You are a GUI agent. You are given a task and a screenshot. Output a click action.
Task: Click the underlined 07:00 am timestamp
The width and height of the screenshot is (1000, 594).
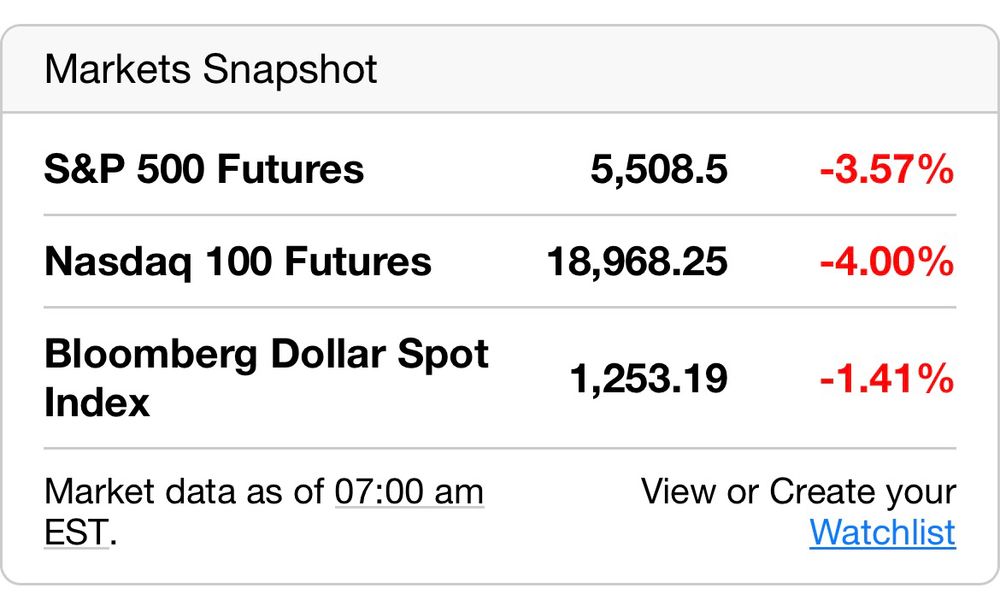409,492
